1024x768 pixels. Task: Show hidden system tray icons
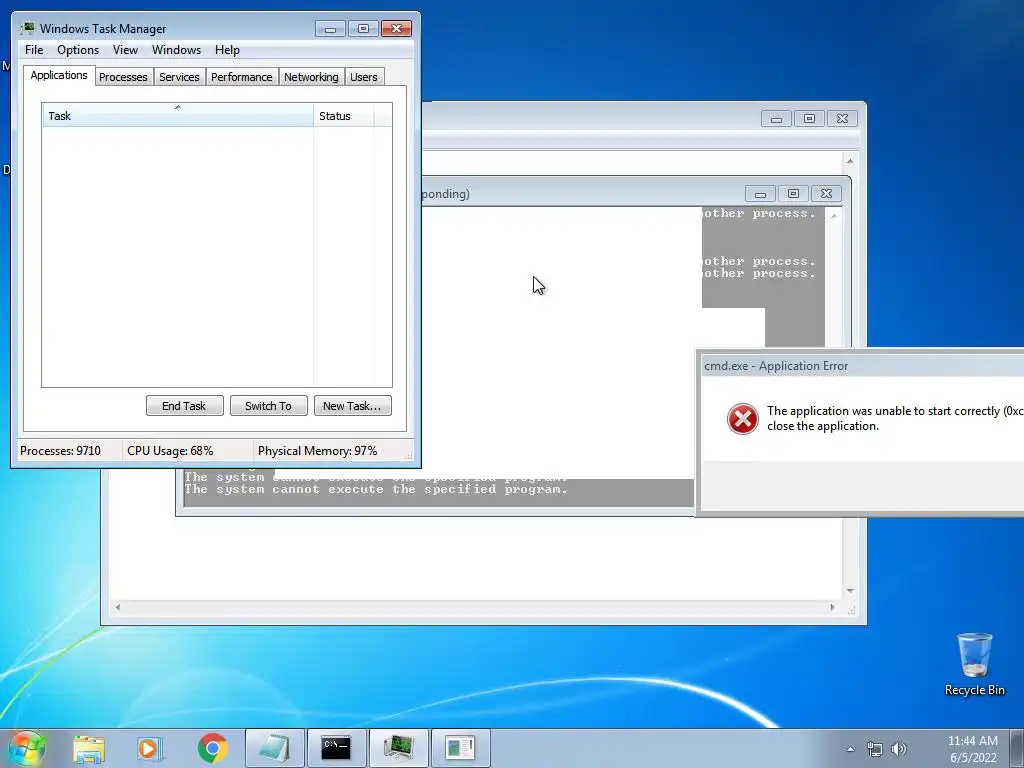850,749
